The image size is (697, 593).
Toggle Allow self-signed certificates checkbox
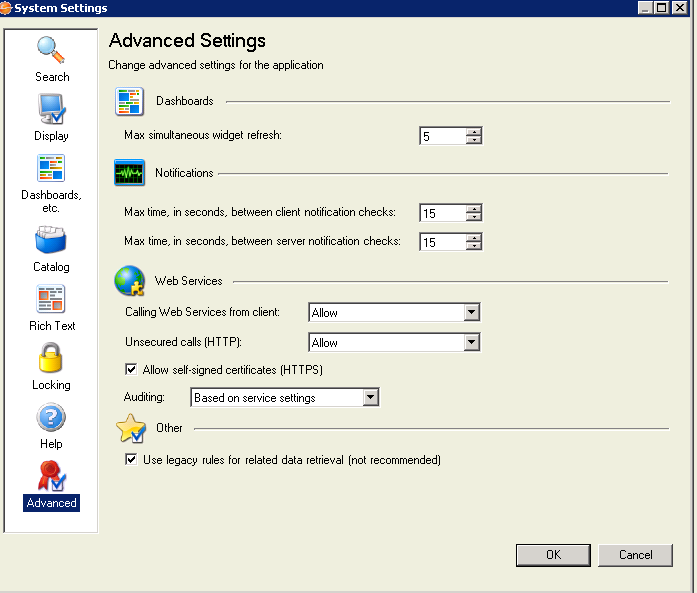click(x=131, y=370)
